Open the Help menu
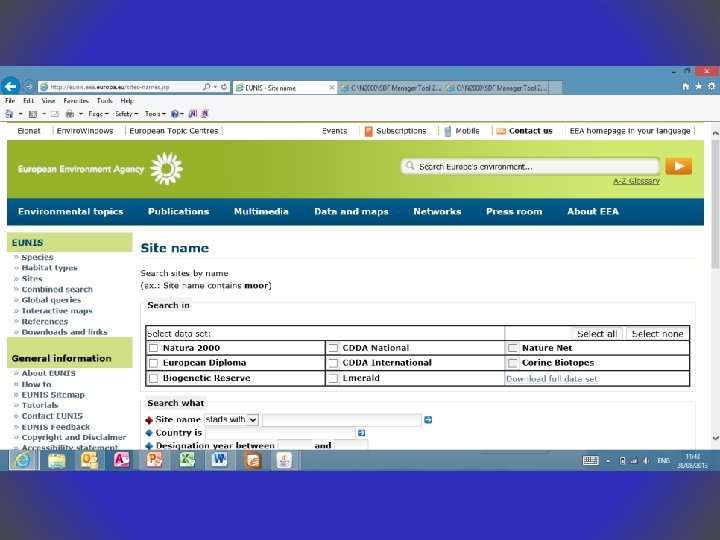720x540 pixels. pos(127,101)
